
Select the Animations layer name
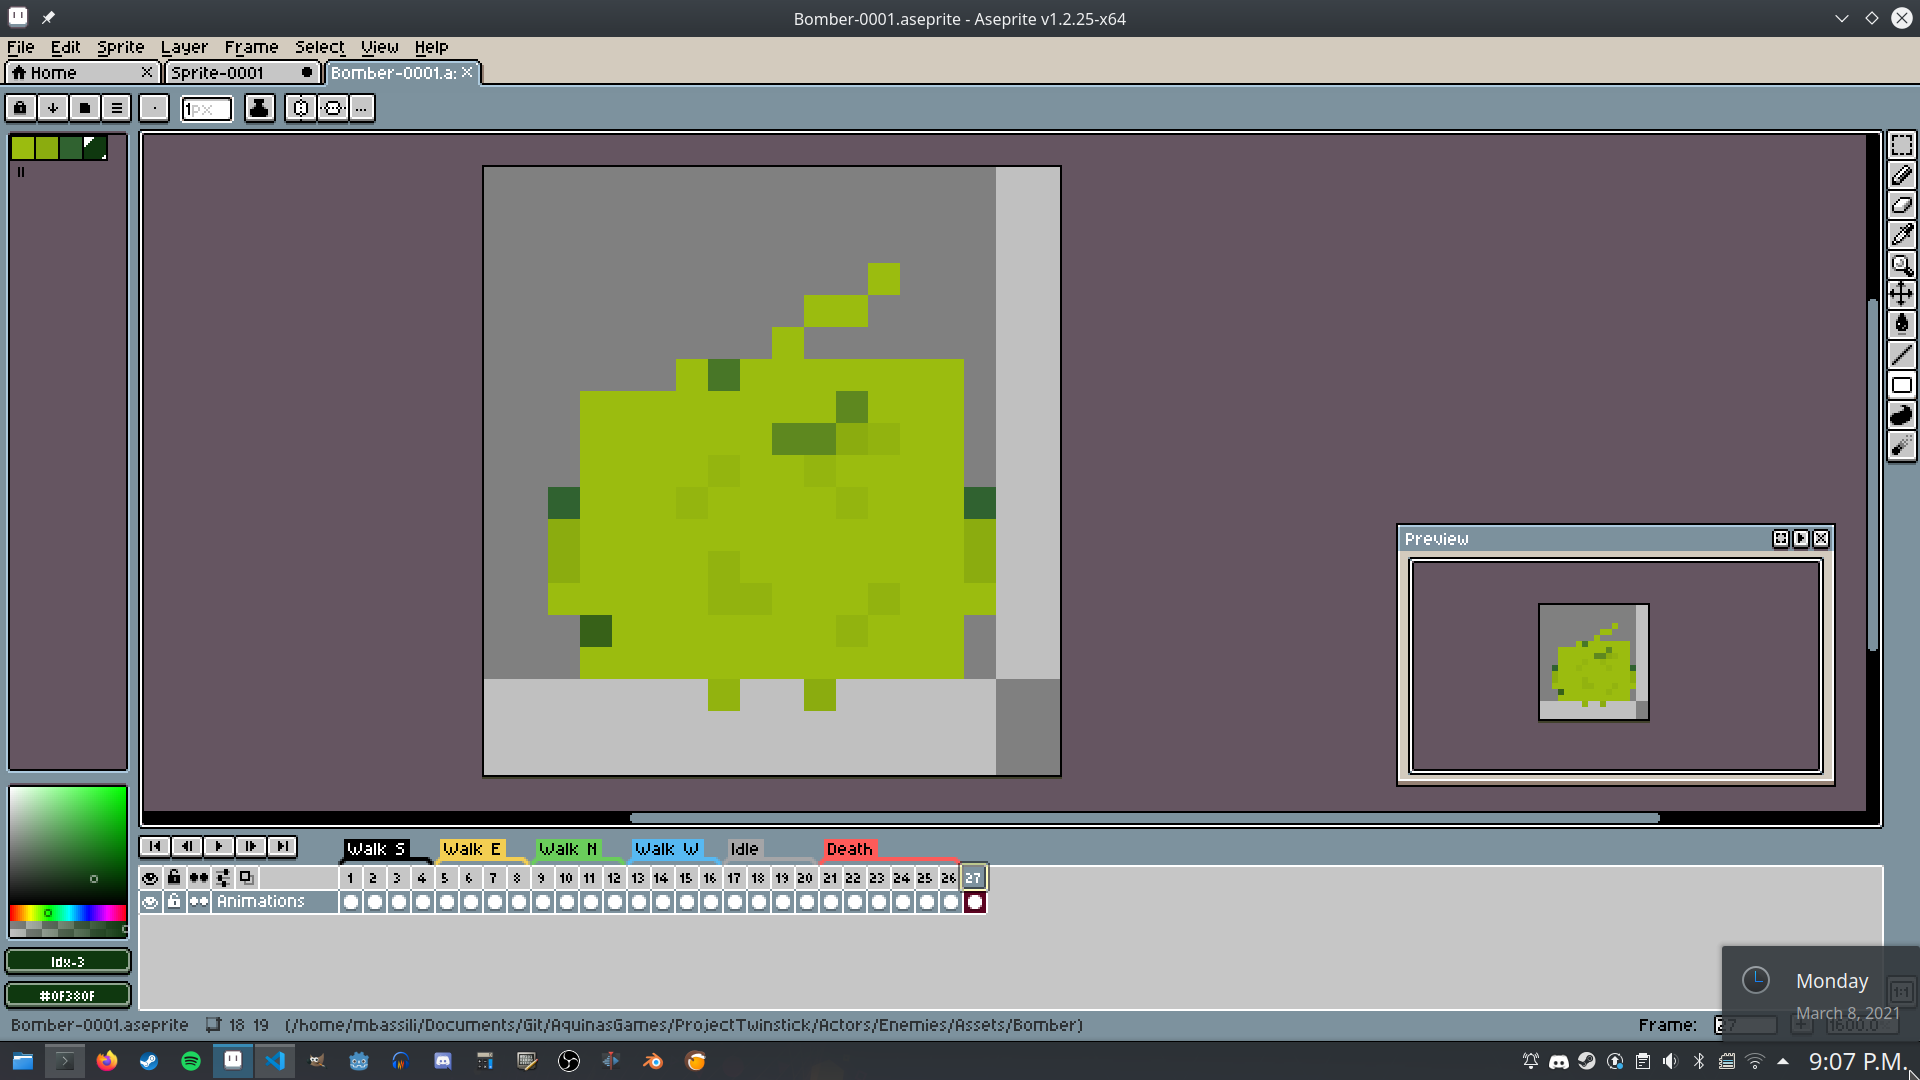click(x=275, y=902)
